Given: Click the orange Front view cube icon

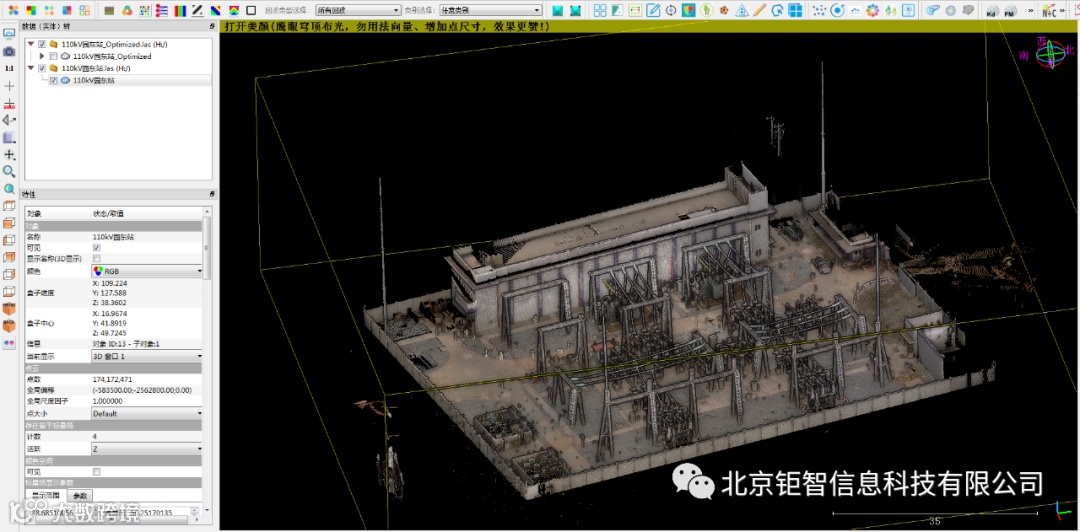Looking at the screenshot, I should 9,308.
